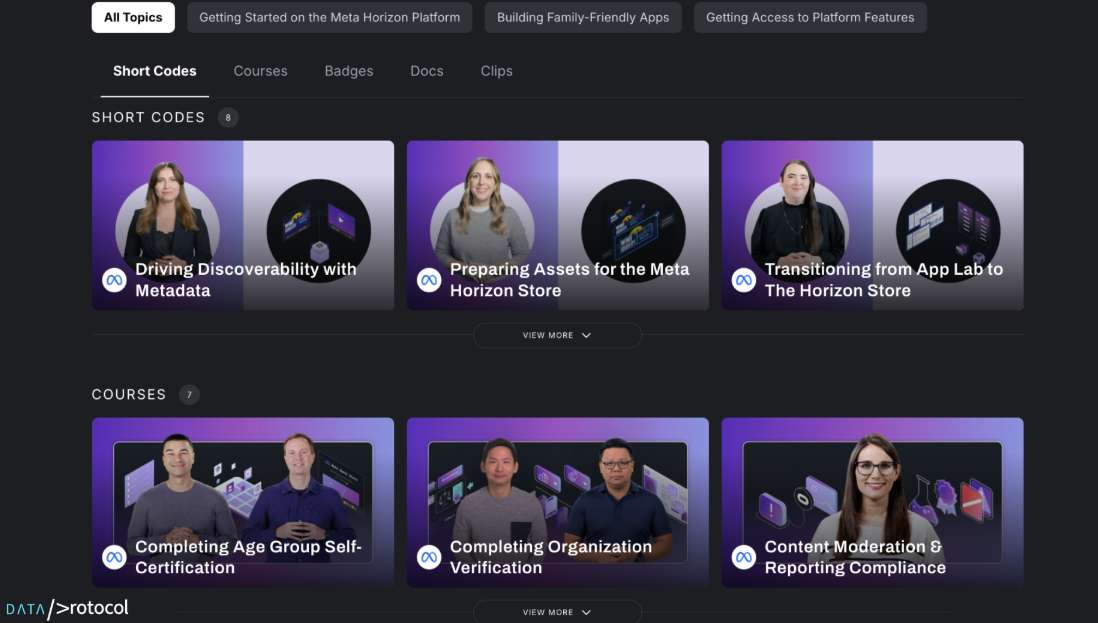Filter by Building Family-Friendly Apps
1098x623 pixels.
(x=583, y=17)
